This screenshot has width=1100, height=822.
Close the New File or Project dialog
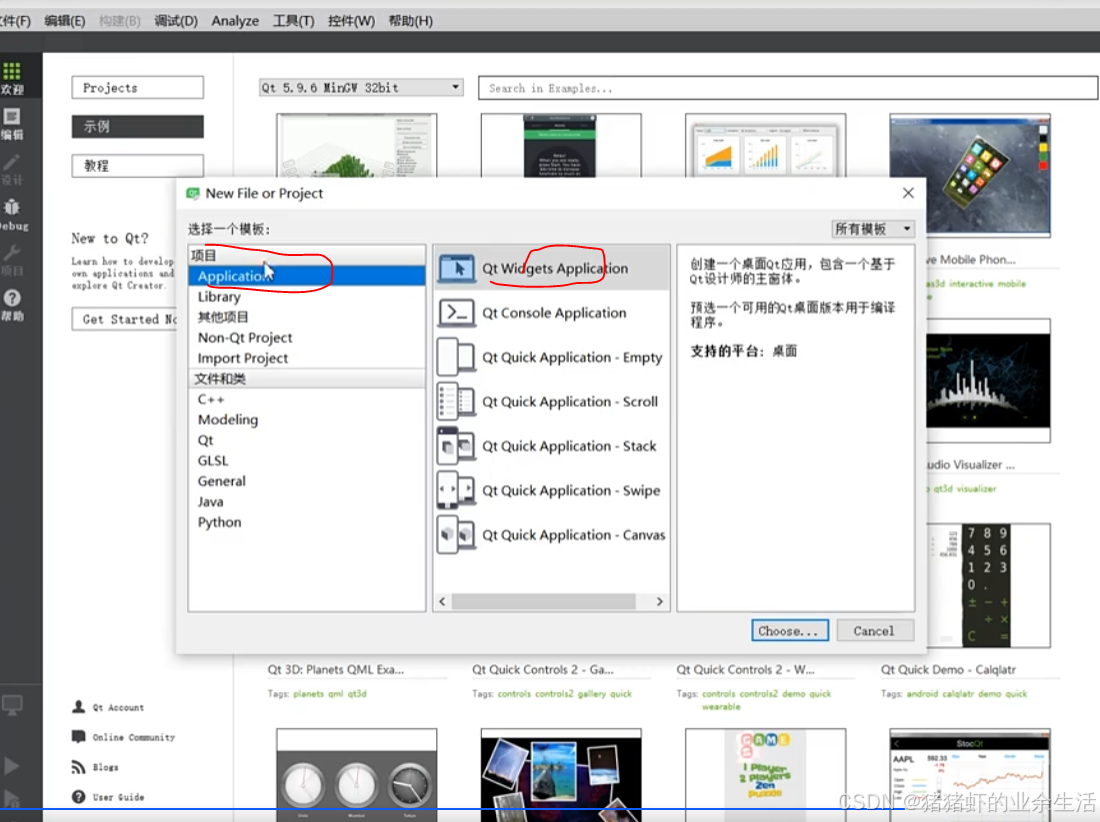pyautogui.click(x=908, y=193)
